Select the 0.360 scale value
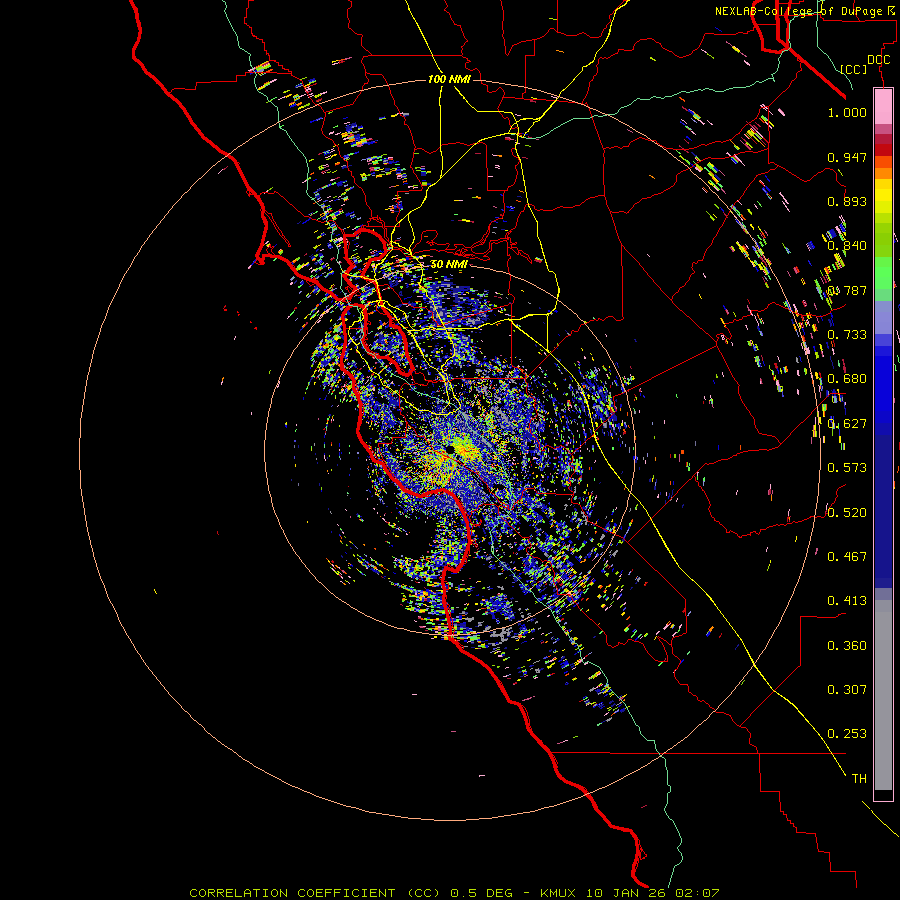This screenshot has width=900, height=900. point(847,646)
